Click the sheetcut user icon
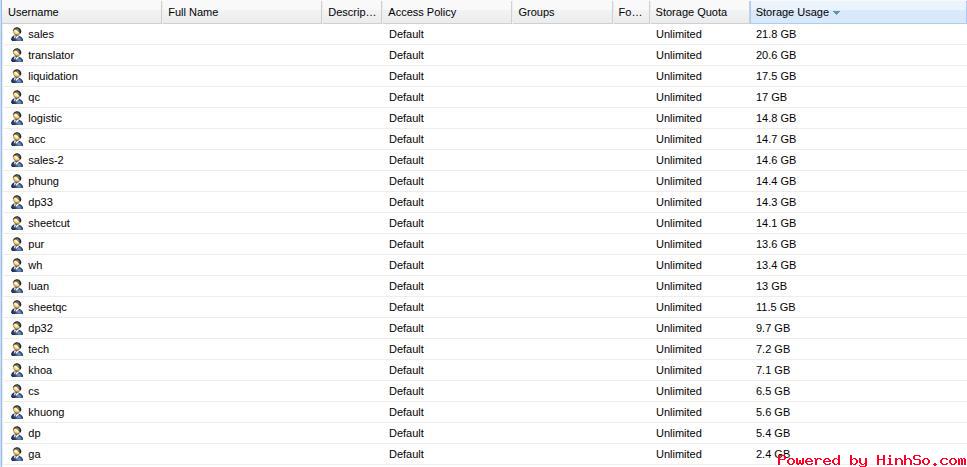The width and height of the screenshot is (967, 467). (17, 223)
